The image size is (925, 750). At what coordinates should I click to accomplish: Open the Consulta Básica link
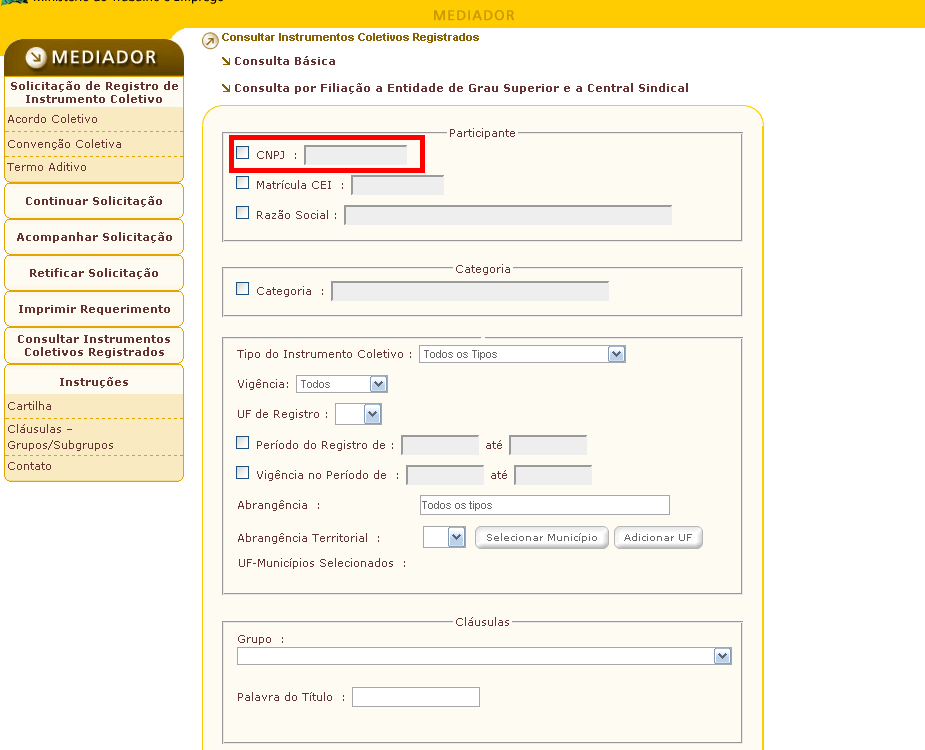pyautogui.click(x=284, y=62)
